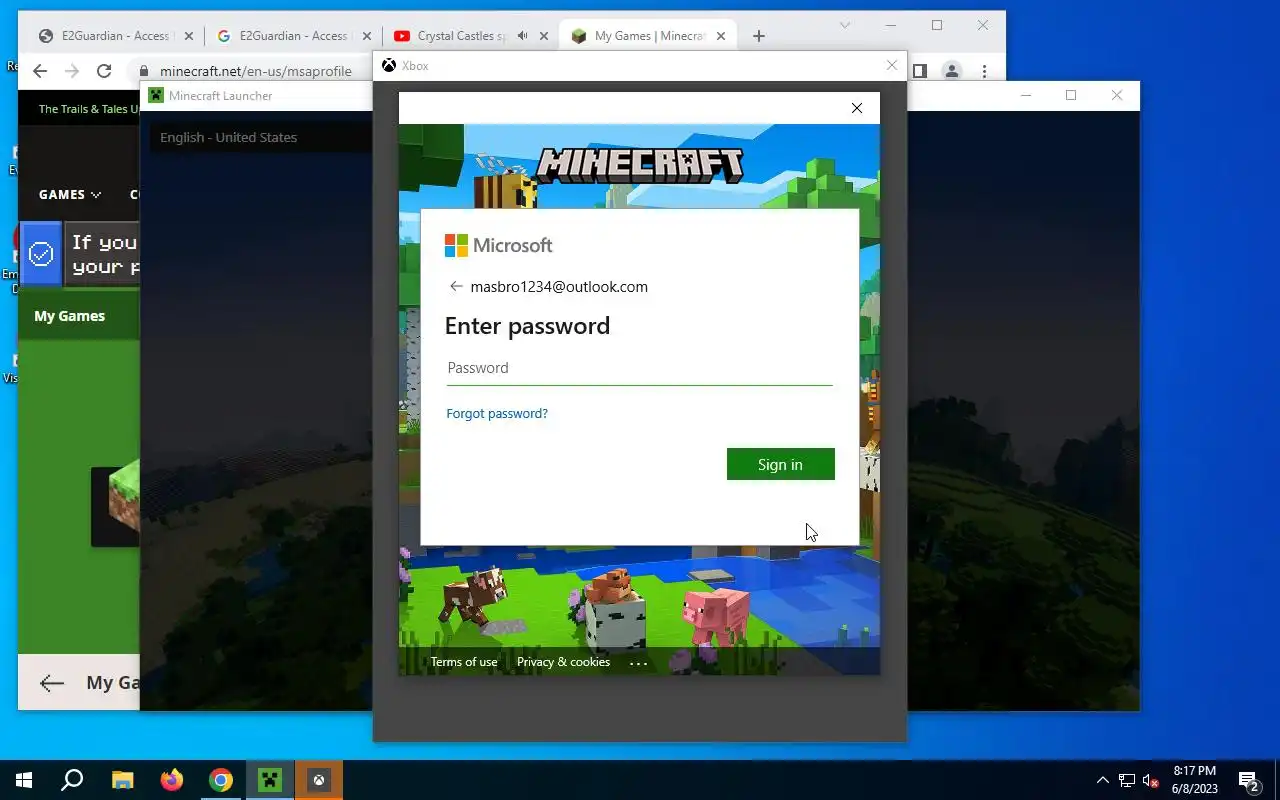Open The Trails & Tales banner link
1280x800 pixels.
point(89,109)
